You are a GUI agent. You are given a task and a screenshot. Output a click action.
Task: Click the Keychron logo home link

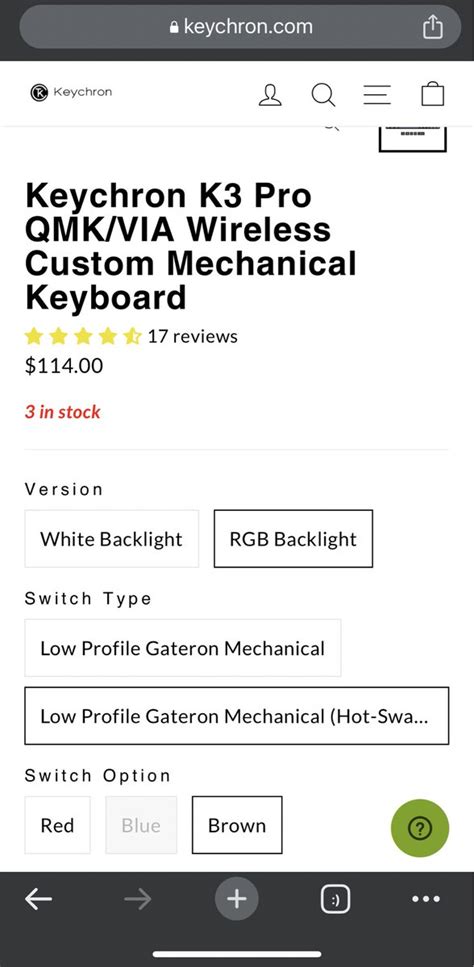coord(72,93)
